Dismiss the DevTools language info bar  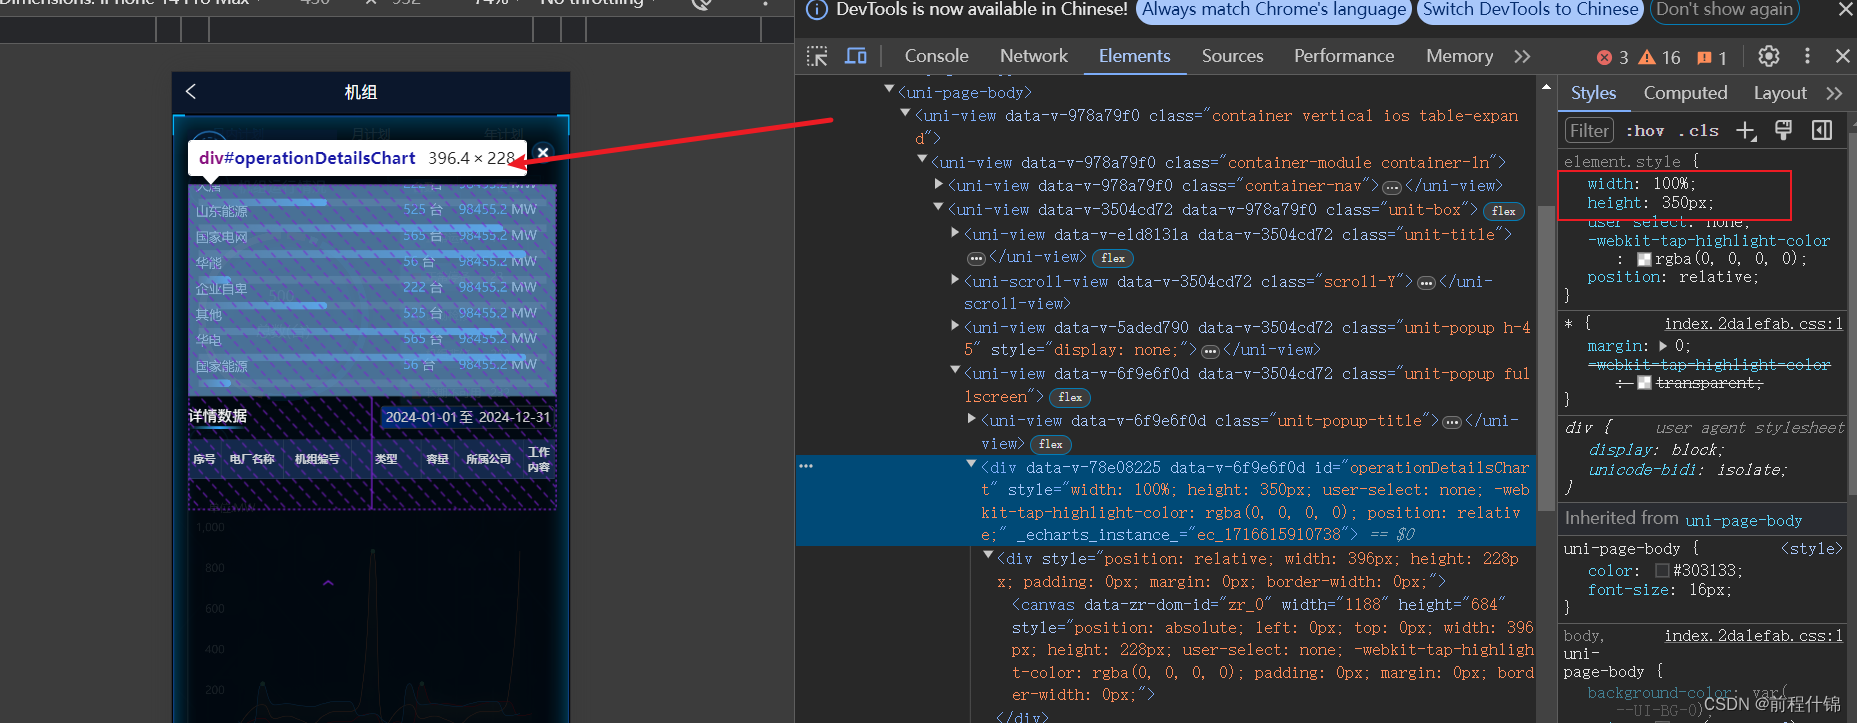pos(1845,9)
